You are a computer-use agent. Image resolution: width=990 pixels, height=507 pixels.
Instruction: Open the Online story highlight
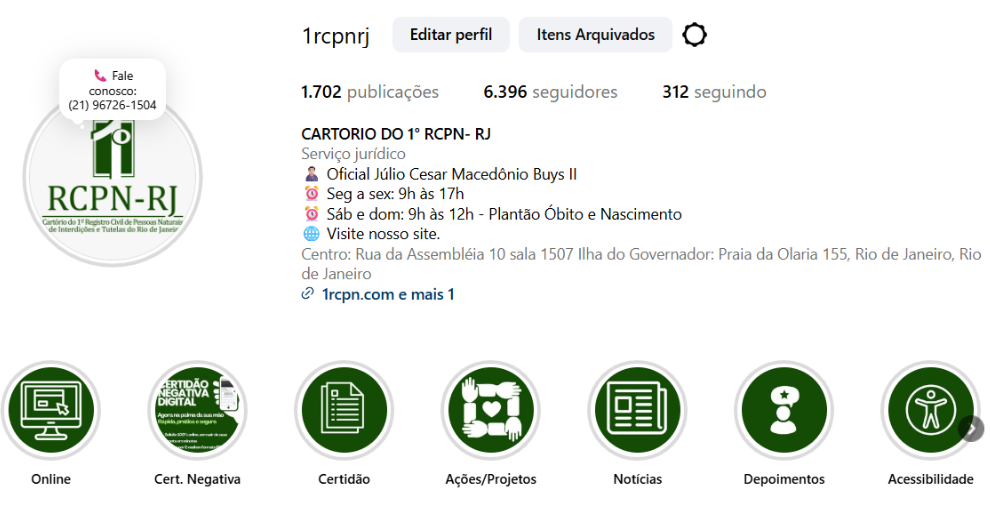pos(51,410)
